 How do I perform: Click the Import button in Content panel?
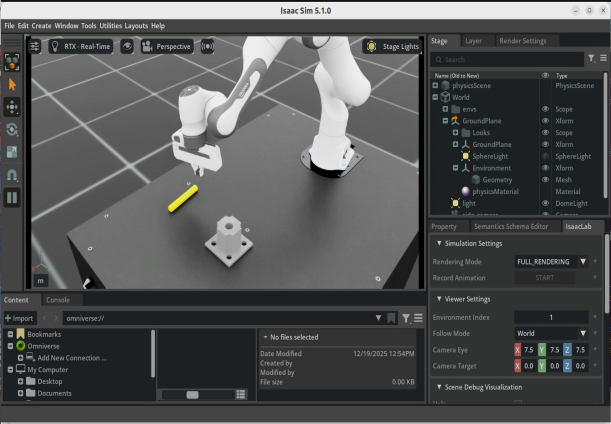pyautogui.click(x=19, y=318)
